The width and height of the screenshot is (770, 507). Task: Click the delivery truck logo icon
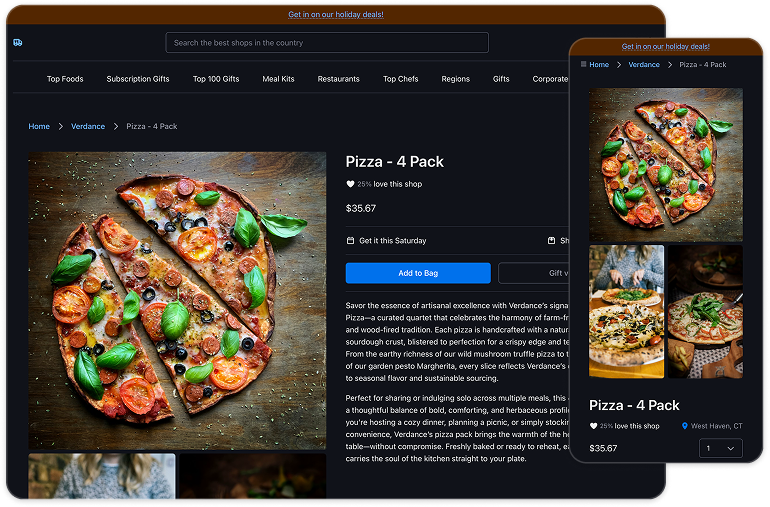point(18,43)
